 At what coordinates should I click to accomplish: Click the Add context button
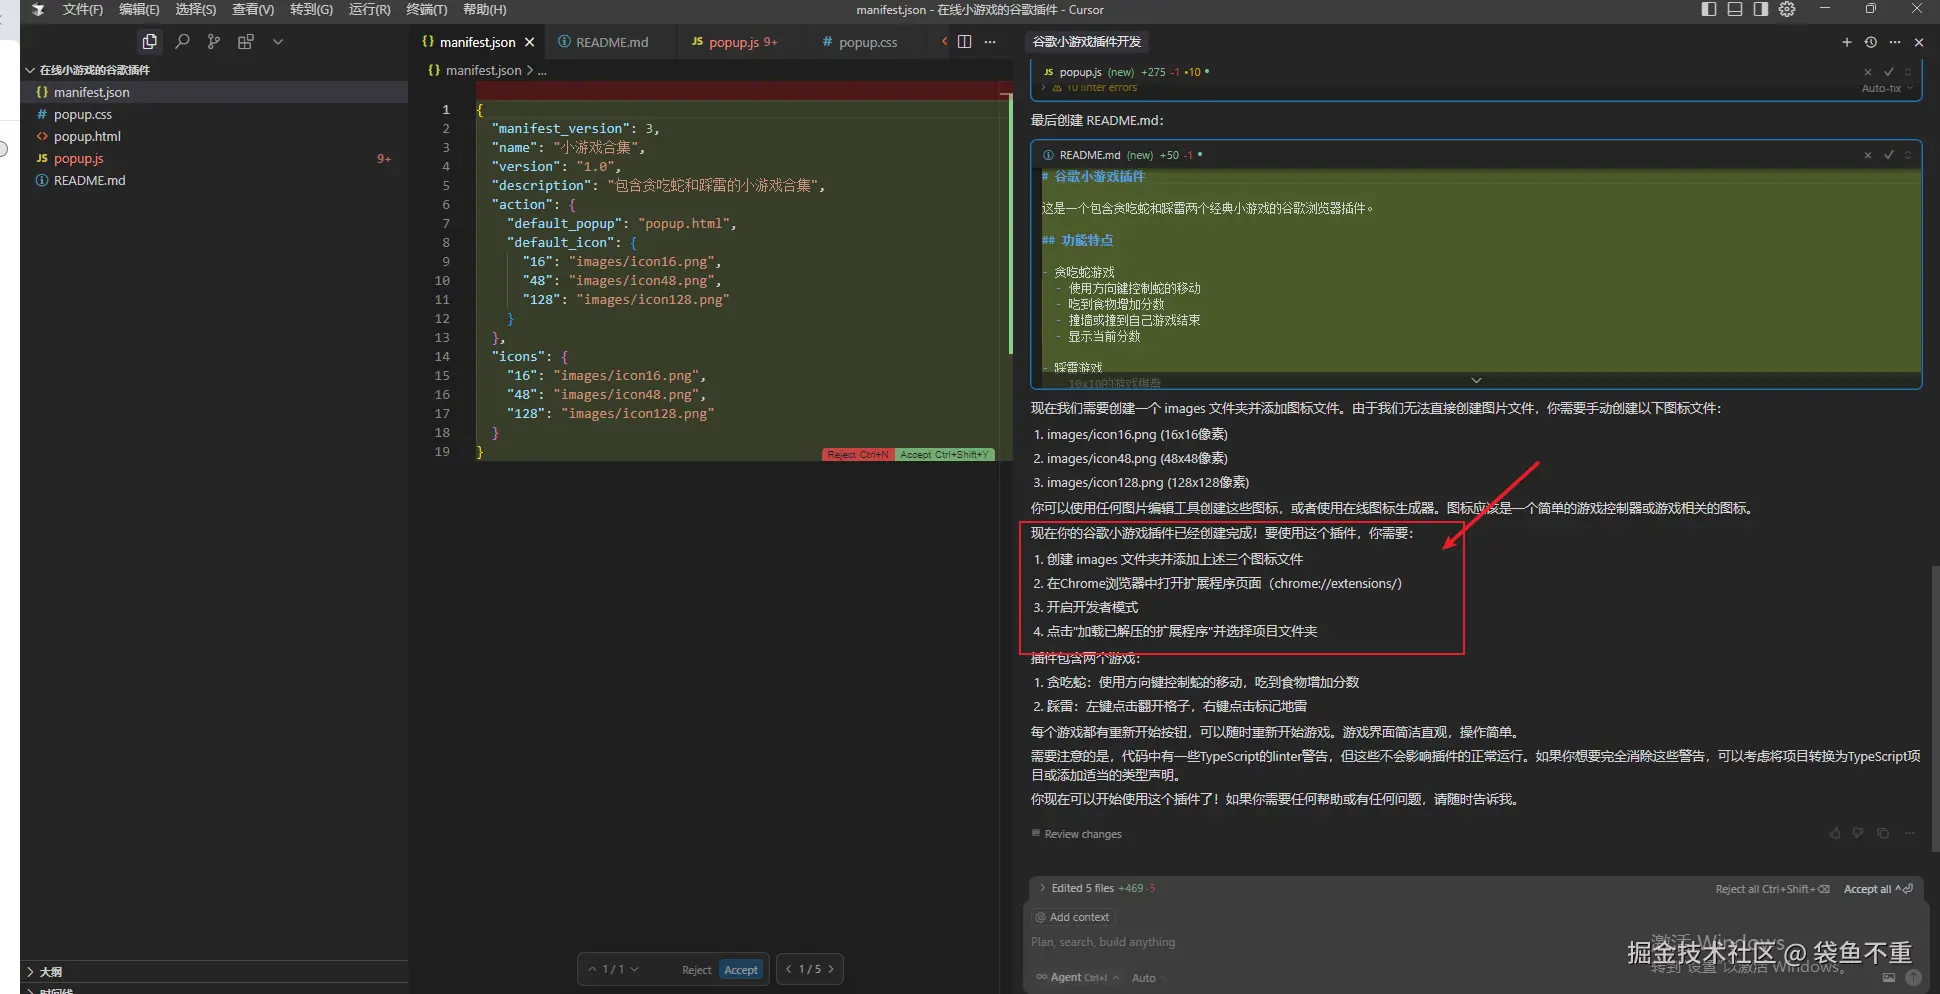[1072, 917]
